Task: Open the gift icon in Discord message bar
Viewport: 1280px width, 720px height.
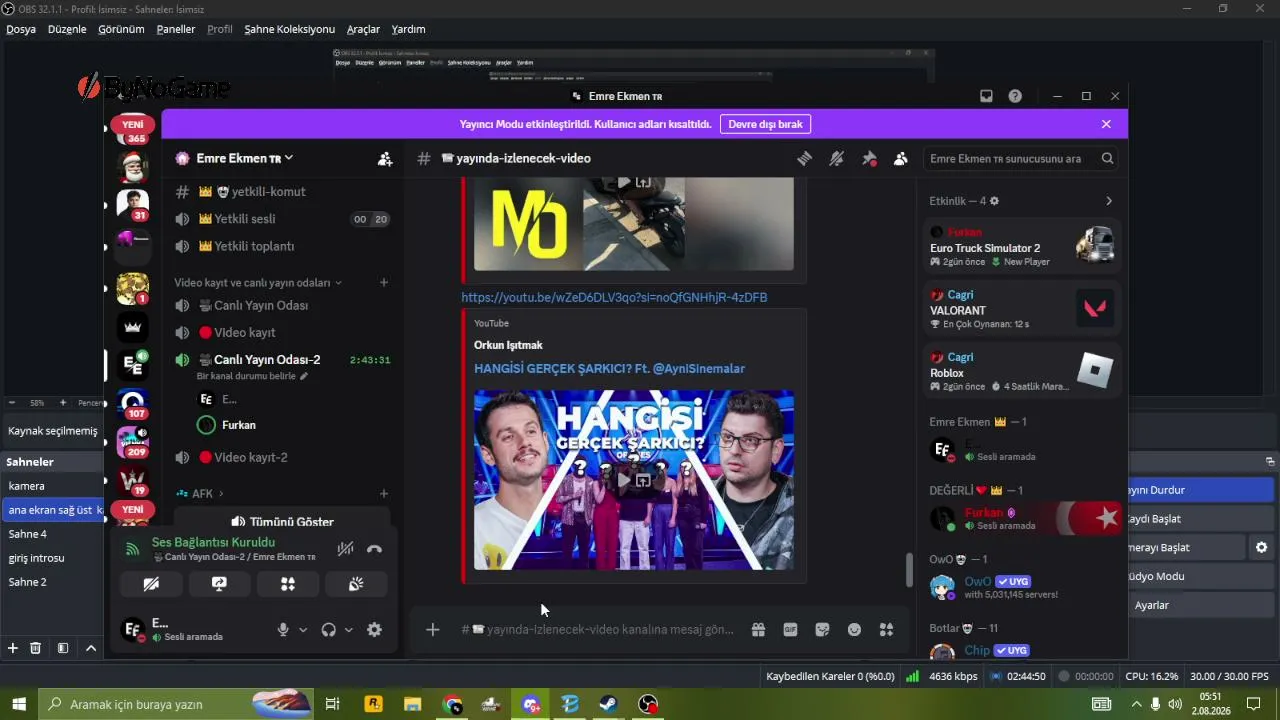Action: click(x=758, y=630)
